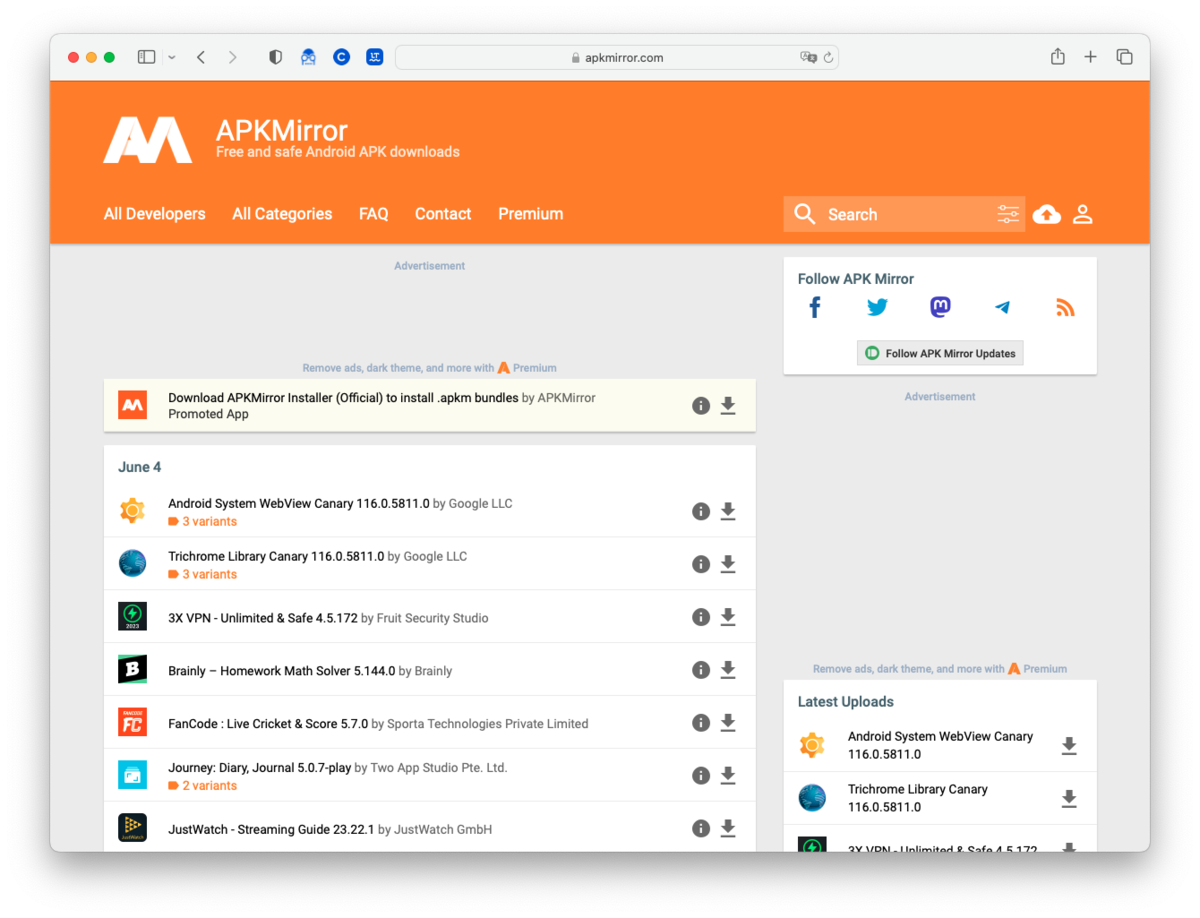Open a new Safari tab
This screenshot has height=918, width=1200.
coord(1091,57)
